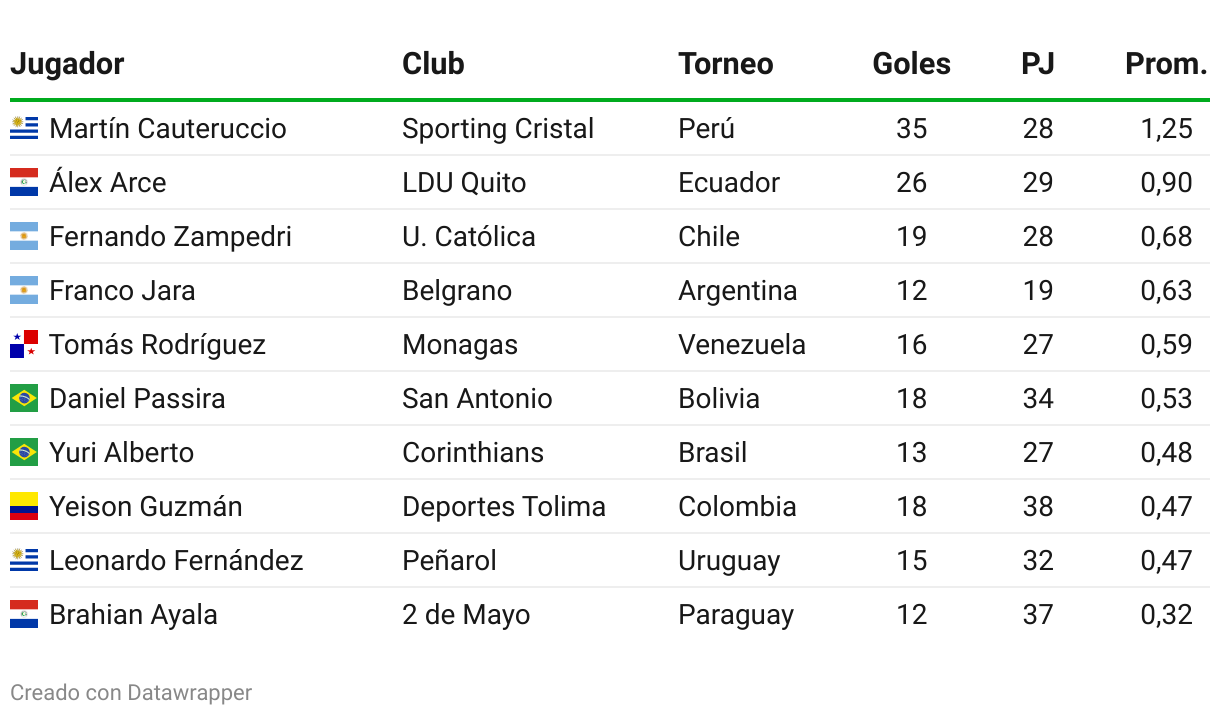
Task: Open the Creado con Datawrapper link
Action: point(131,692)
